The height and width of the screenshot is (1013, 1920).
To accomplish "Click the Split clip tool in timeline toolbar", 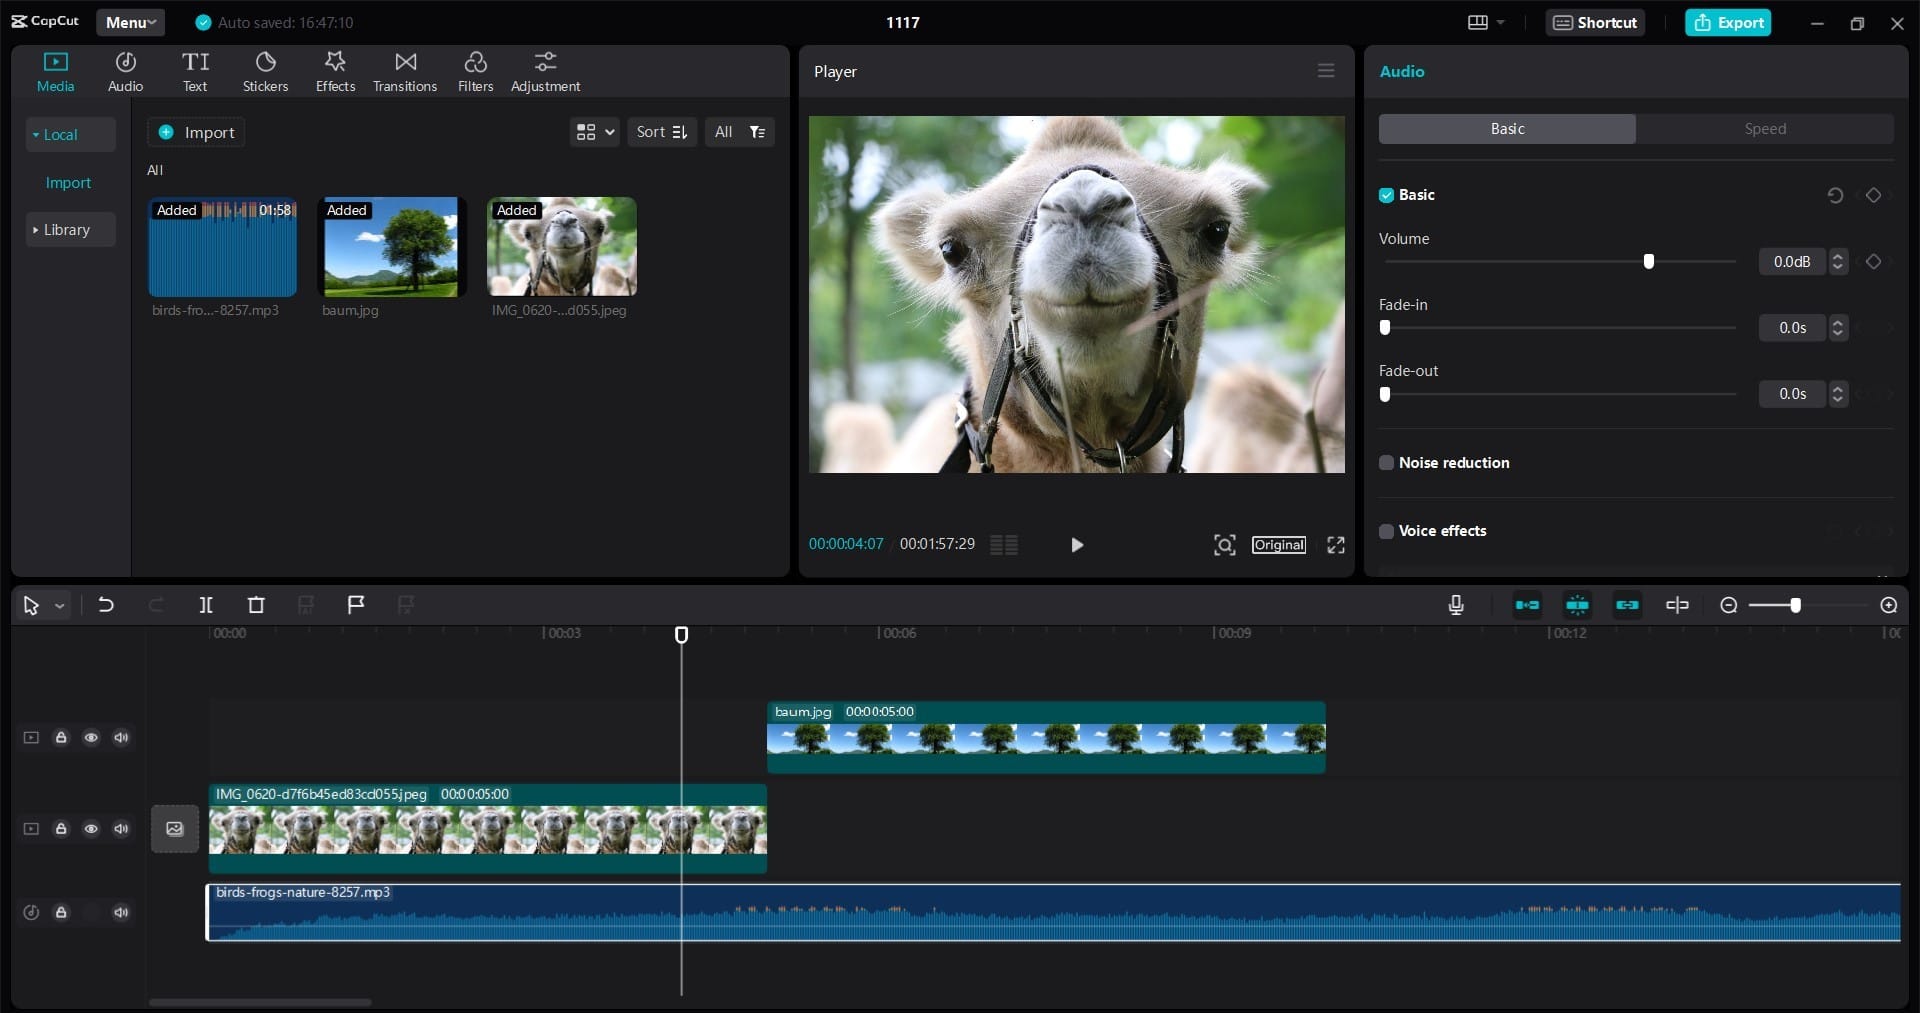I will [206, 605].
